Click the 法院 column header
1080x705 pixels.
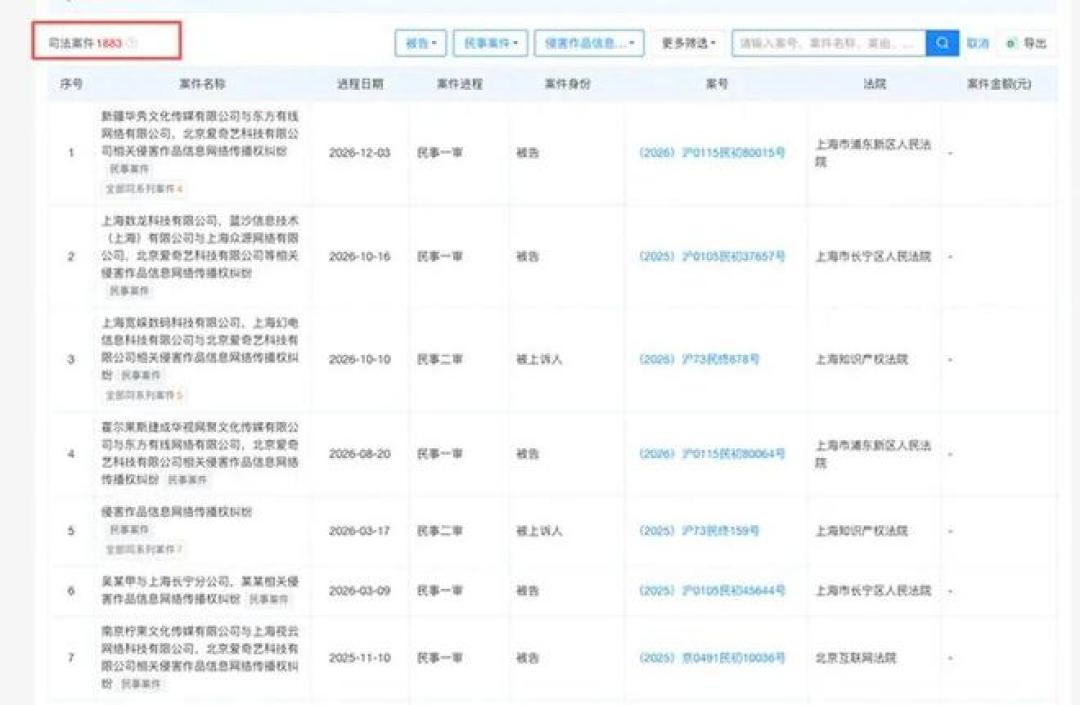pos(874,83)
